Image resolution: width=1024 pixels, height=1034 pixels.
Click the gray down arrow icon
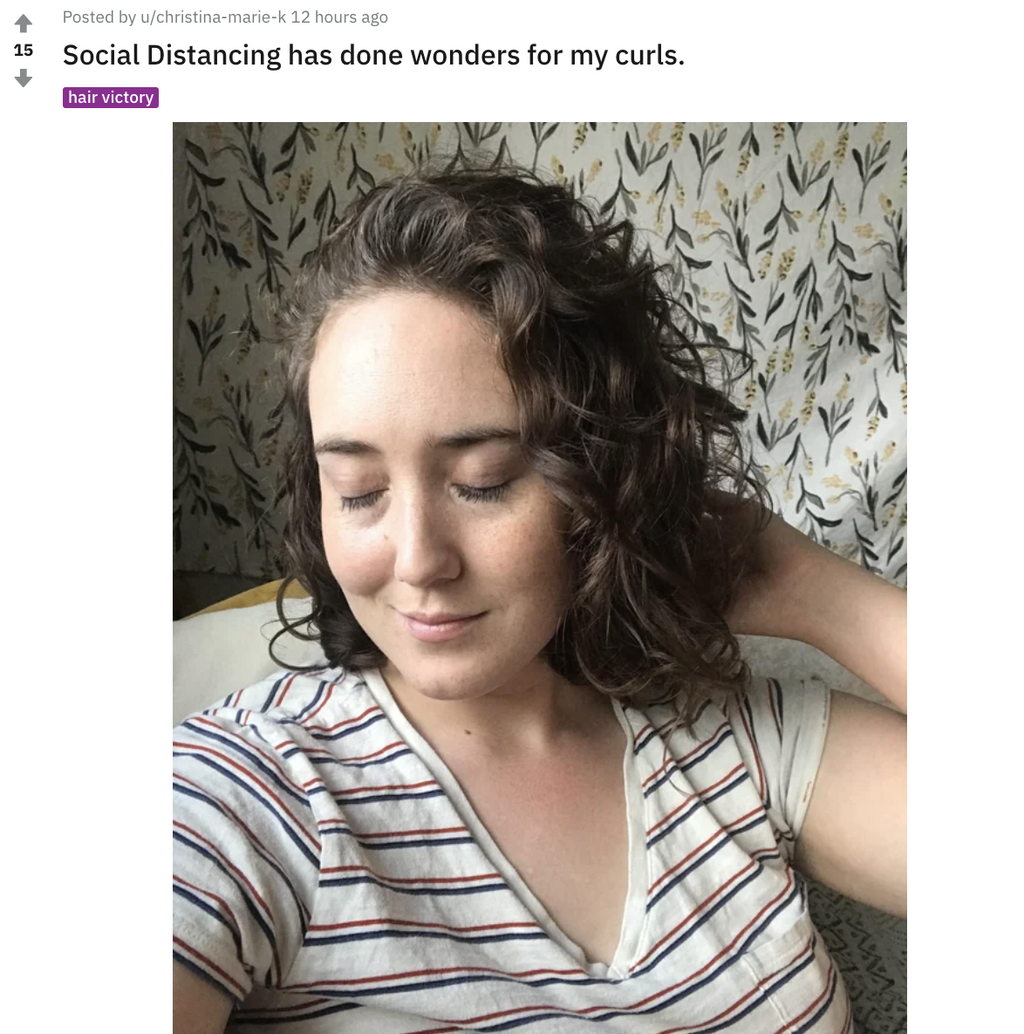23,77
